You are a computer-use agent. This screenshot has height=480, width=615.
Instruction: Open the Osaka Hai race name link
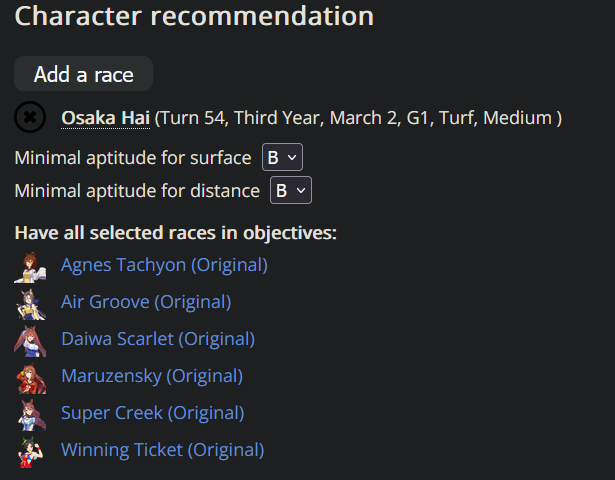point(106,118)
